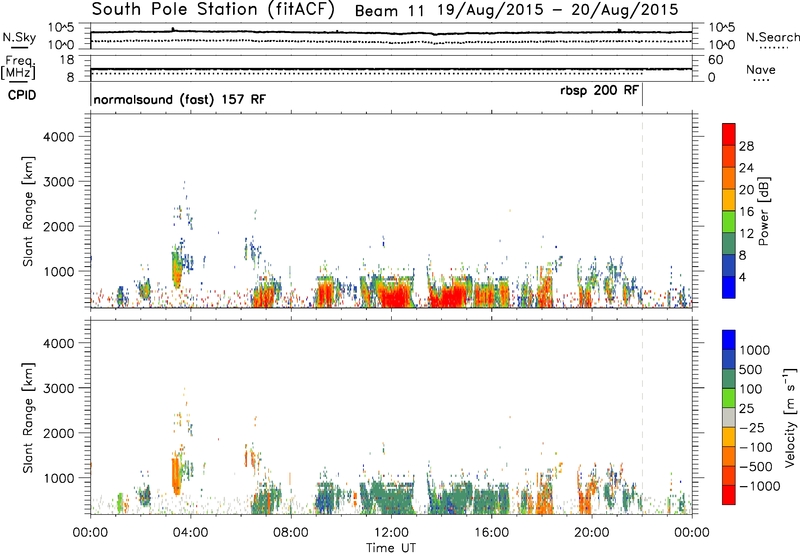Click the '60' tick on Nave axis

pos(715,60)
